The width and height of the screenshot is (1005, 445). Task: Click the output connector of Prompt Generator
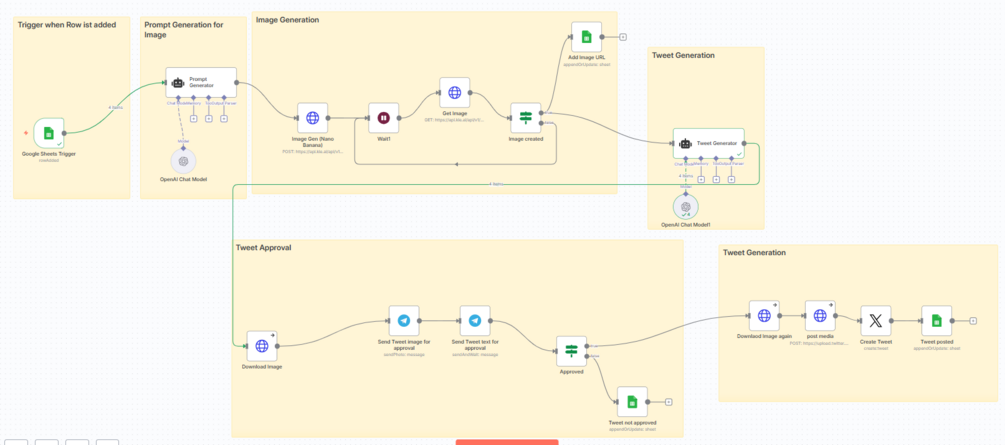(237, 83)
